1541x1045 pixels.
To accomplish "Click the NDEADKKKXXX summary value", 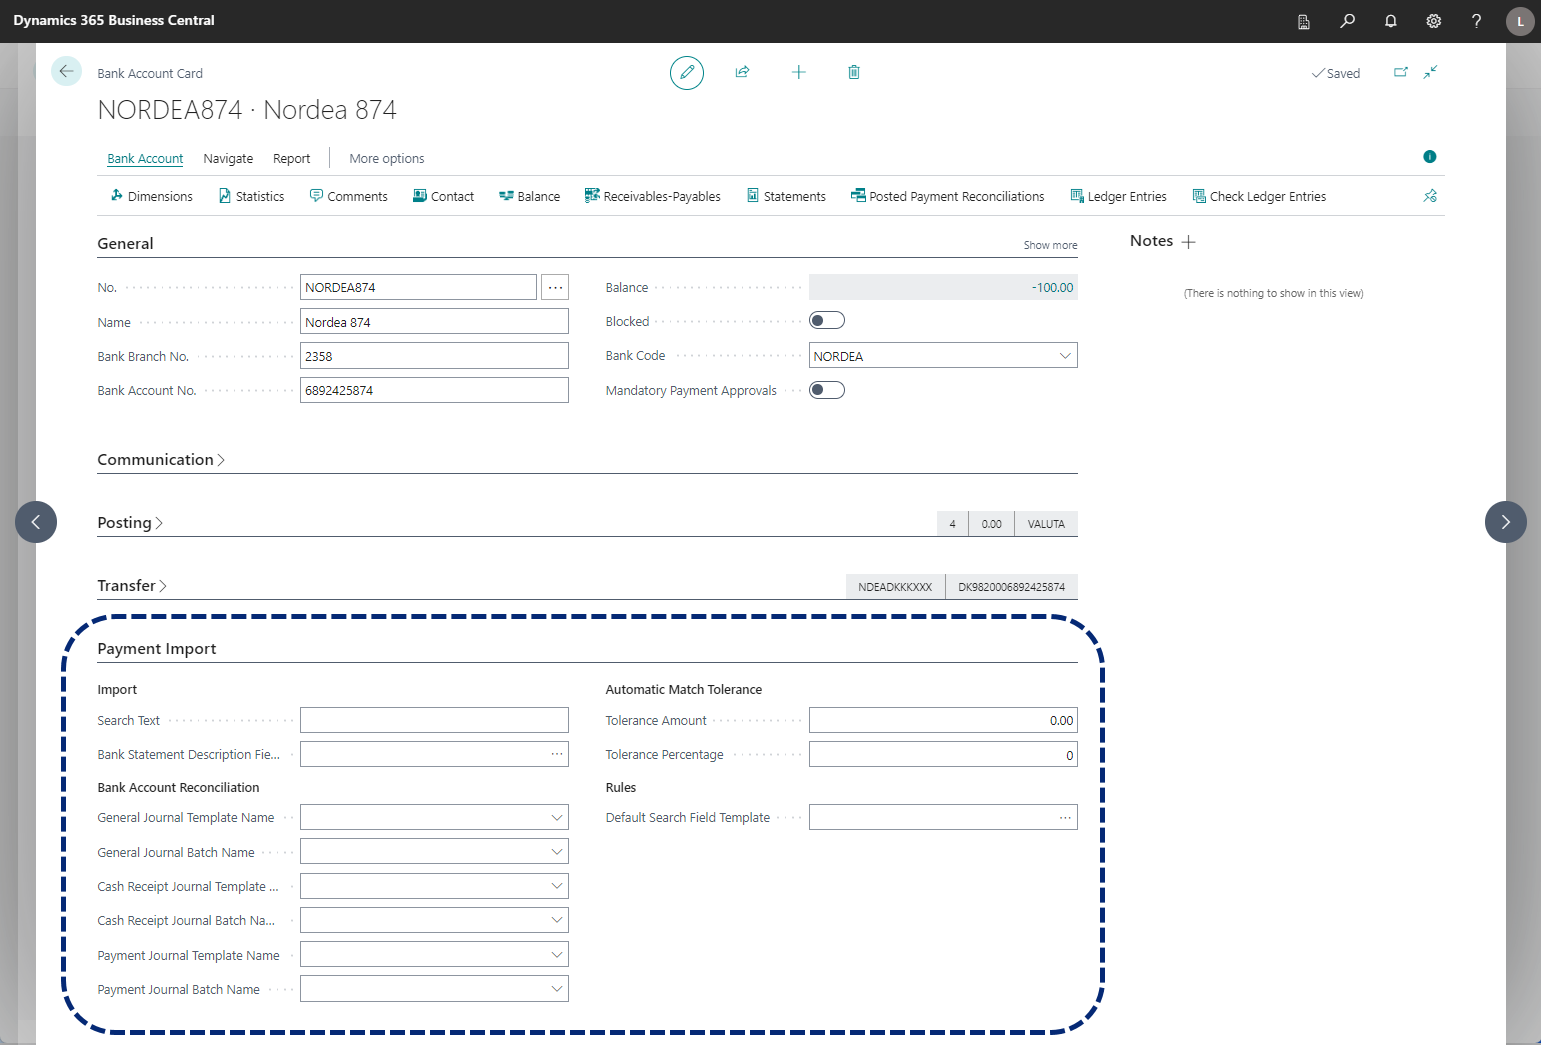I will click(895, 587).
